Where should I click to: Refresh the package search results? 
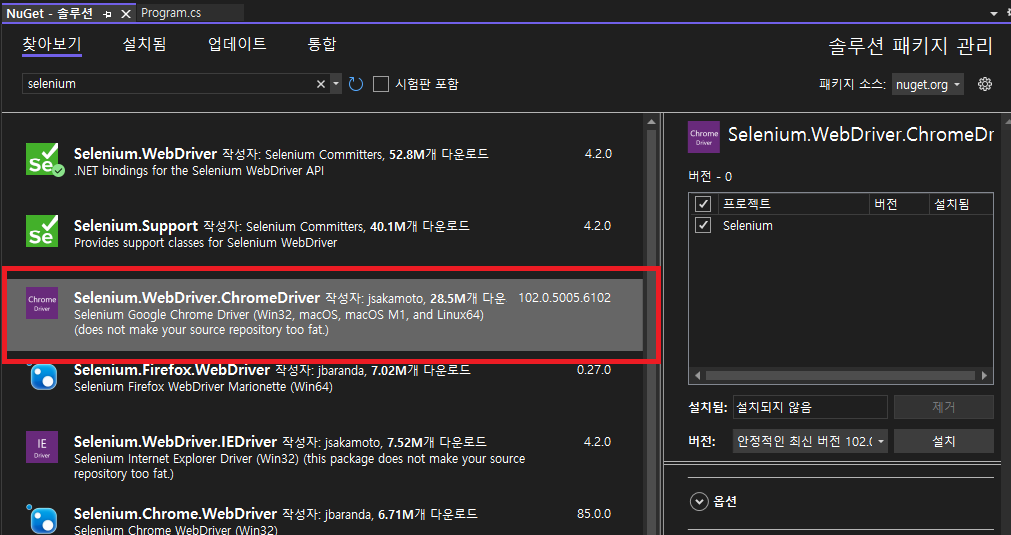click(x=356, y=84)
